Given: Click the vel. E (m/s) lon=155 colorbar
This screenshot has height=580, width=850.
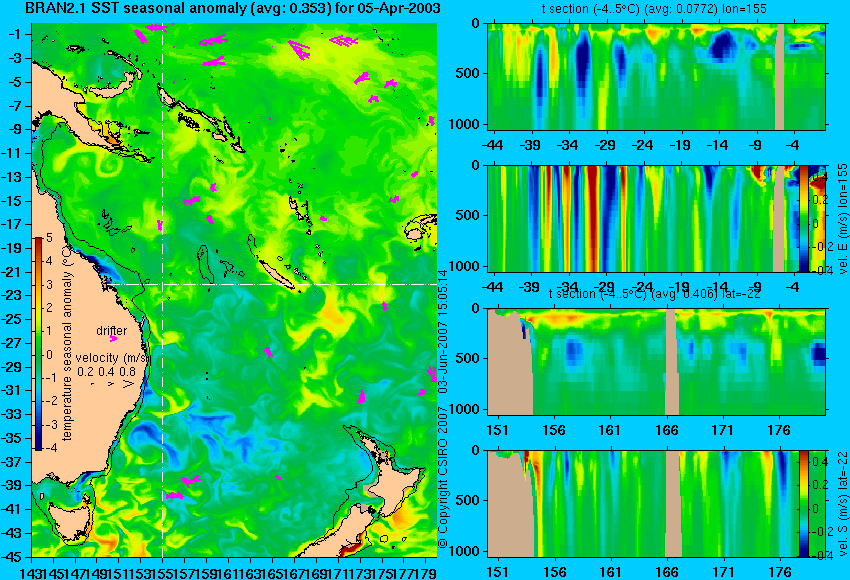Looking at the screenshot, I should [x=804, y=219].
